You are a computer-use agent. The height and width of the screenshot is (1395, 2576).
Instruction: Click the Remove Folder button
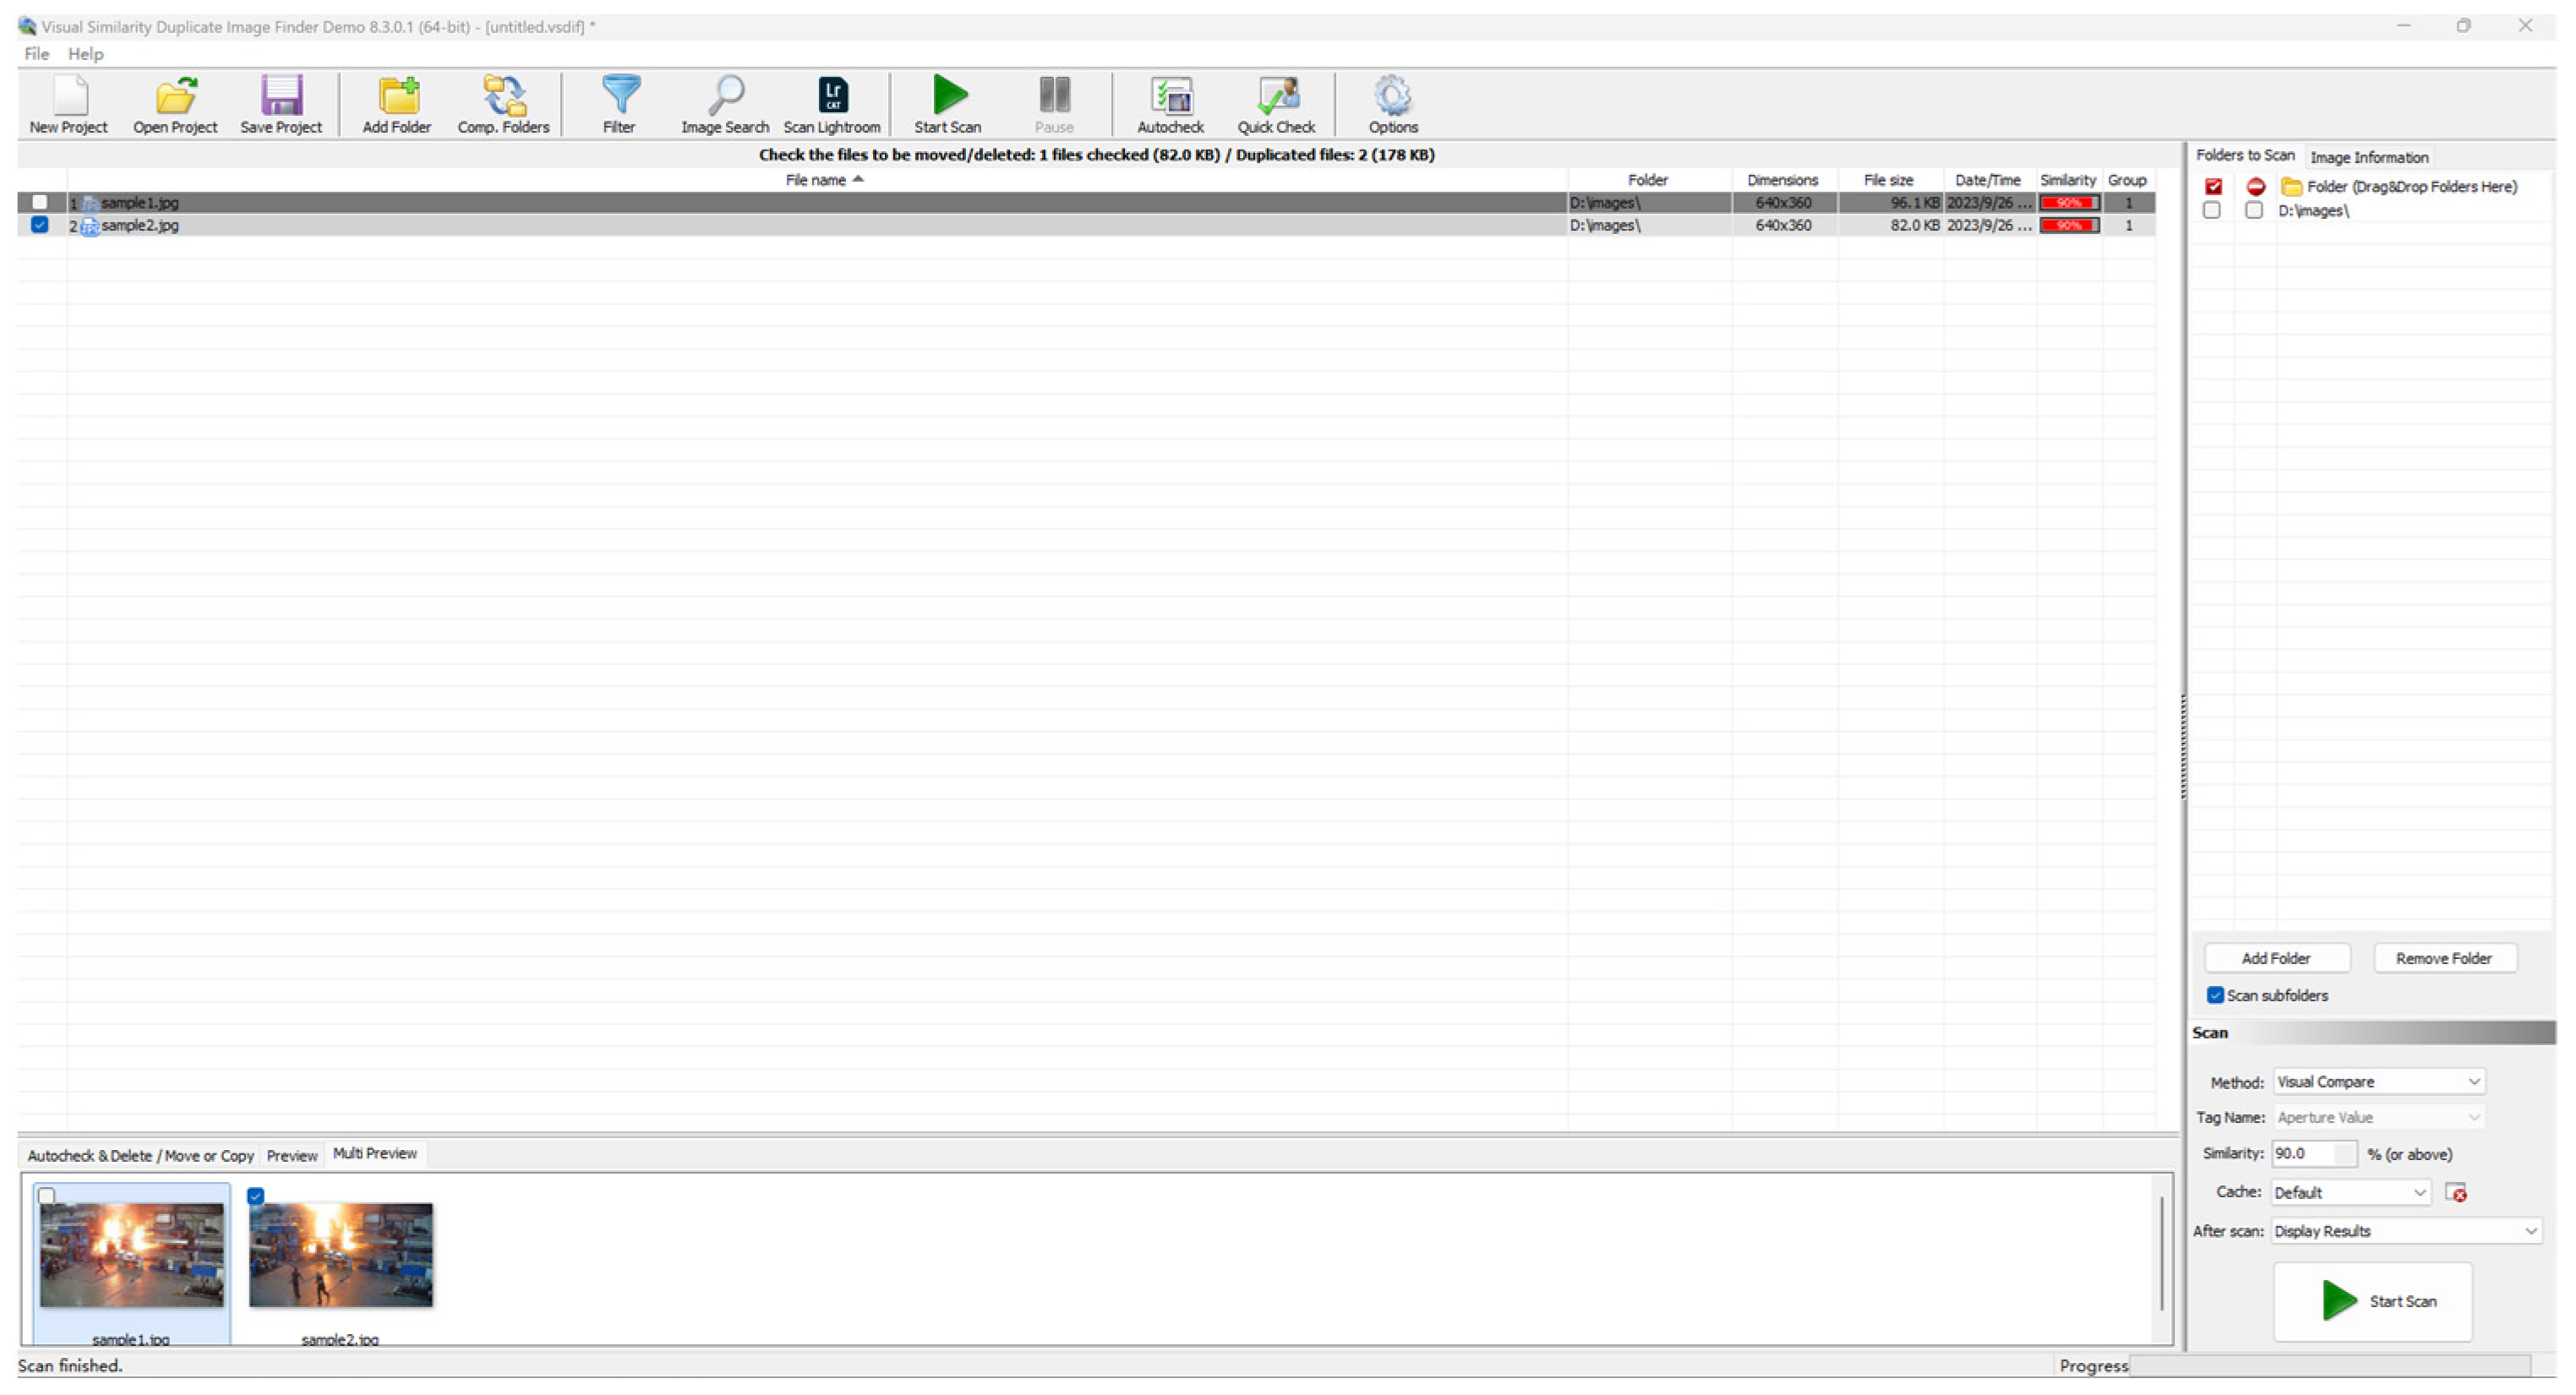(x=2443, y=959)
